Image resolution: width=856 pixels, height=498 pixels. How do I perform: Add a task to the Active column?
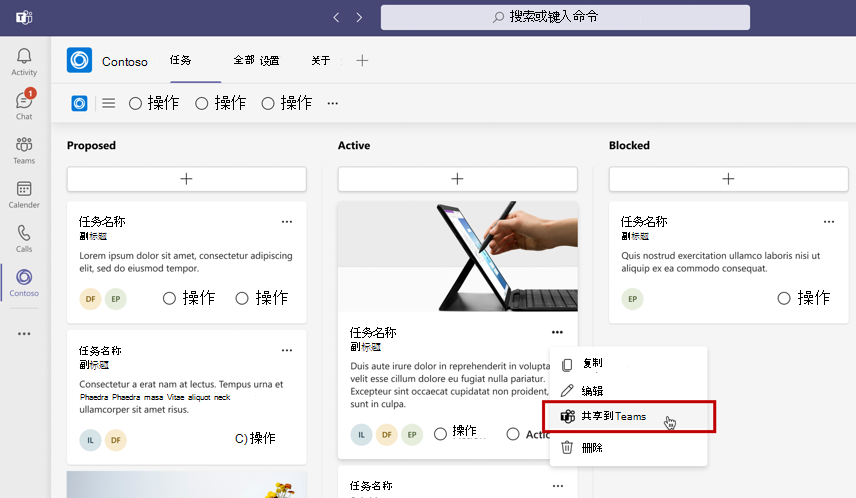click(457, 179)
